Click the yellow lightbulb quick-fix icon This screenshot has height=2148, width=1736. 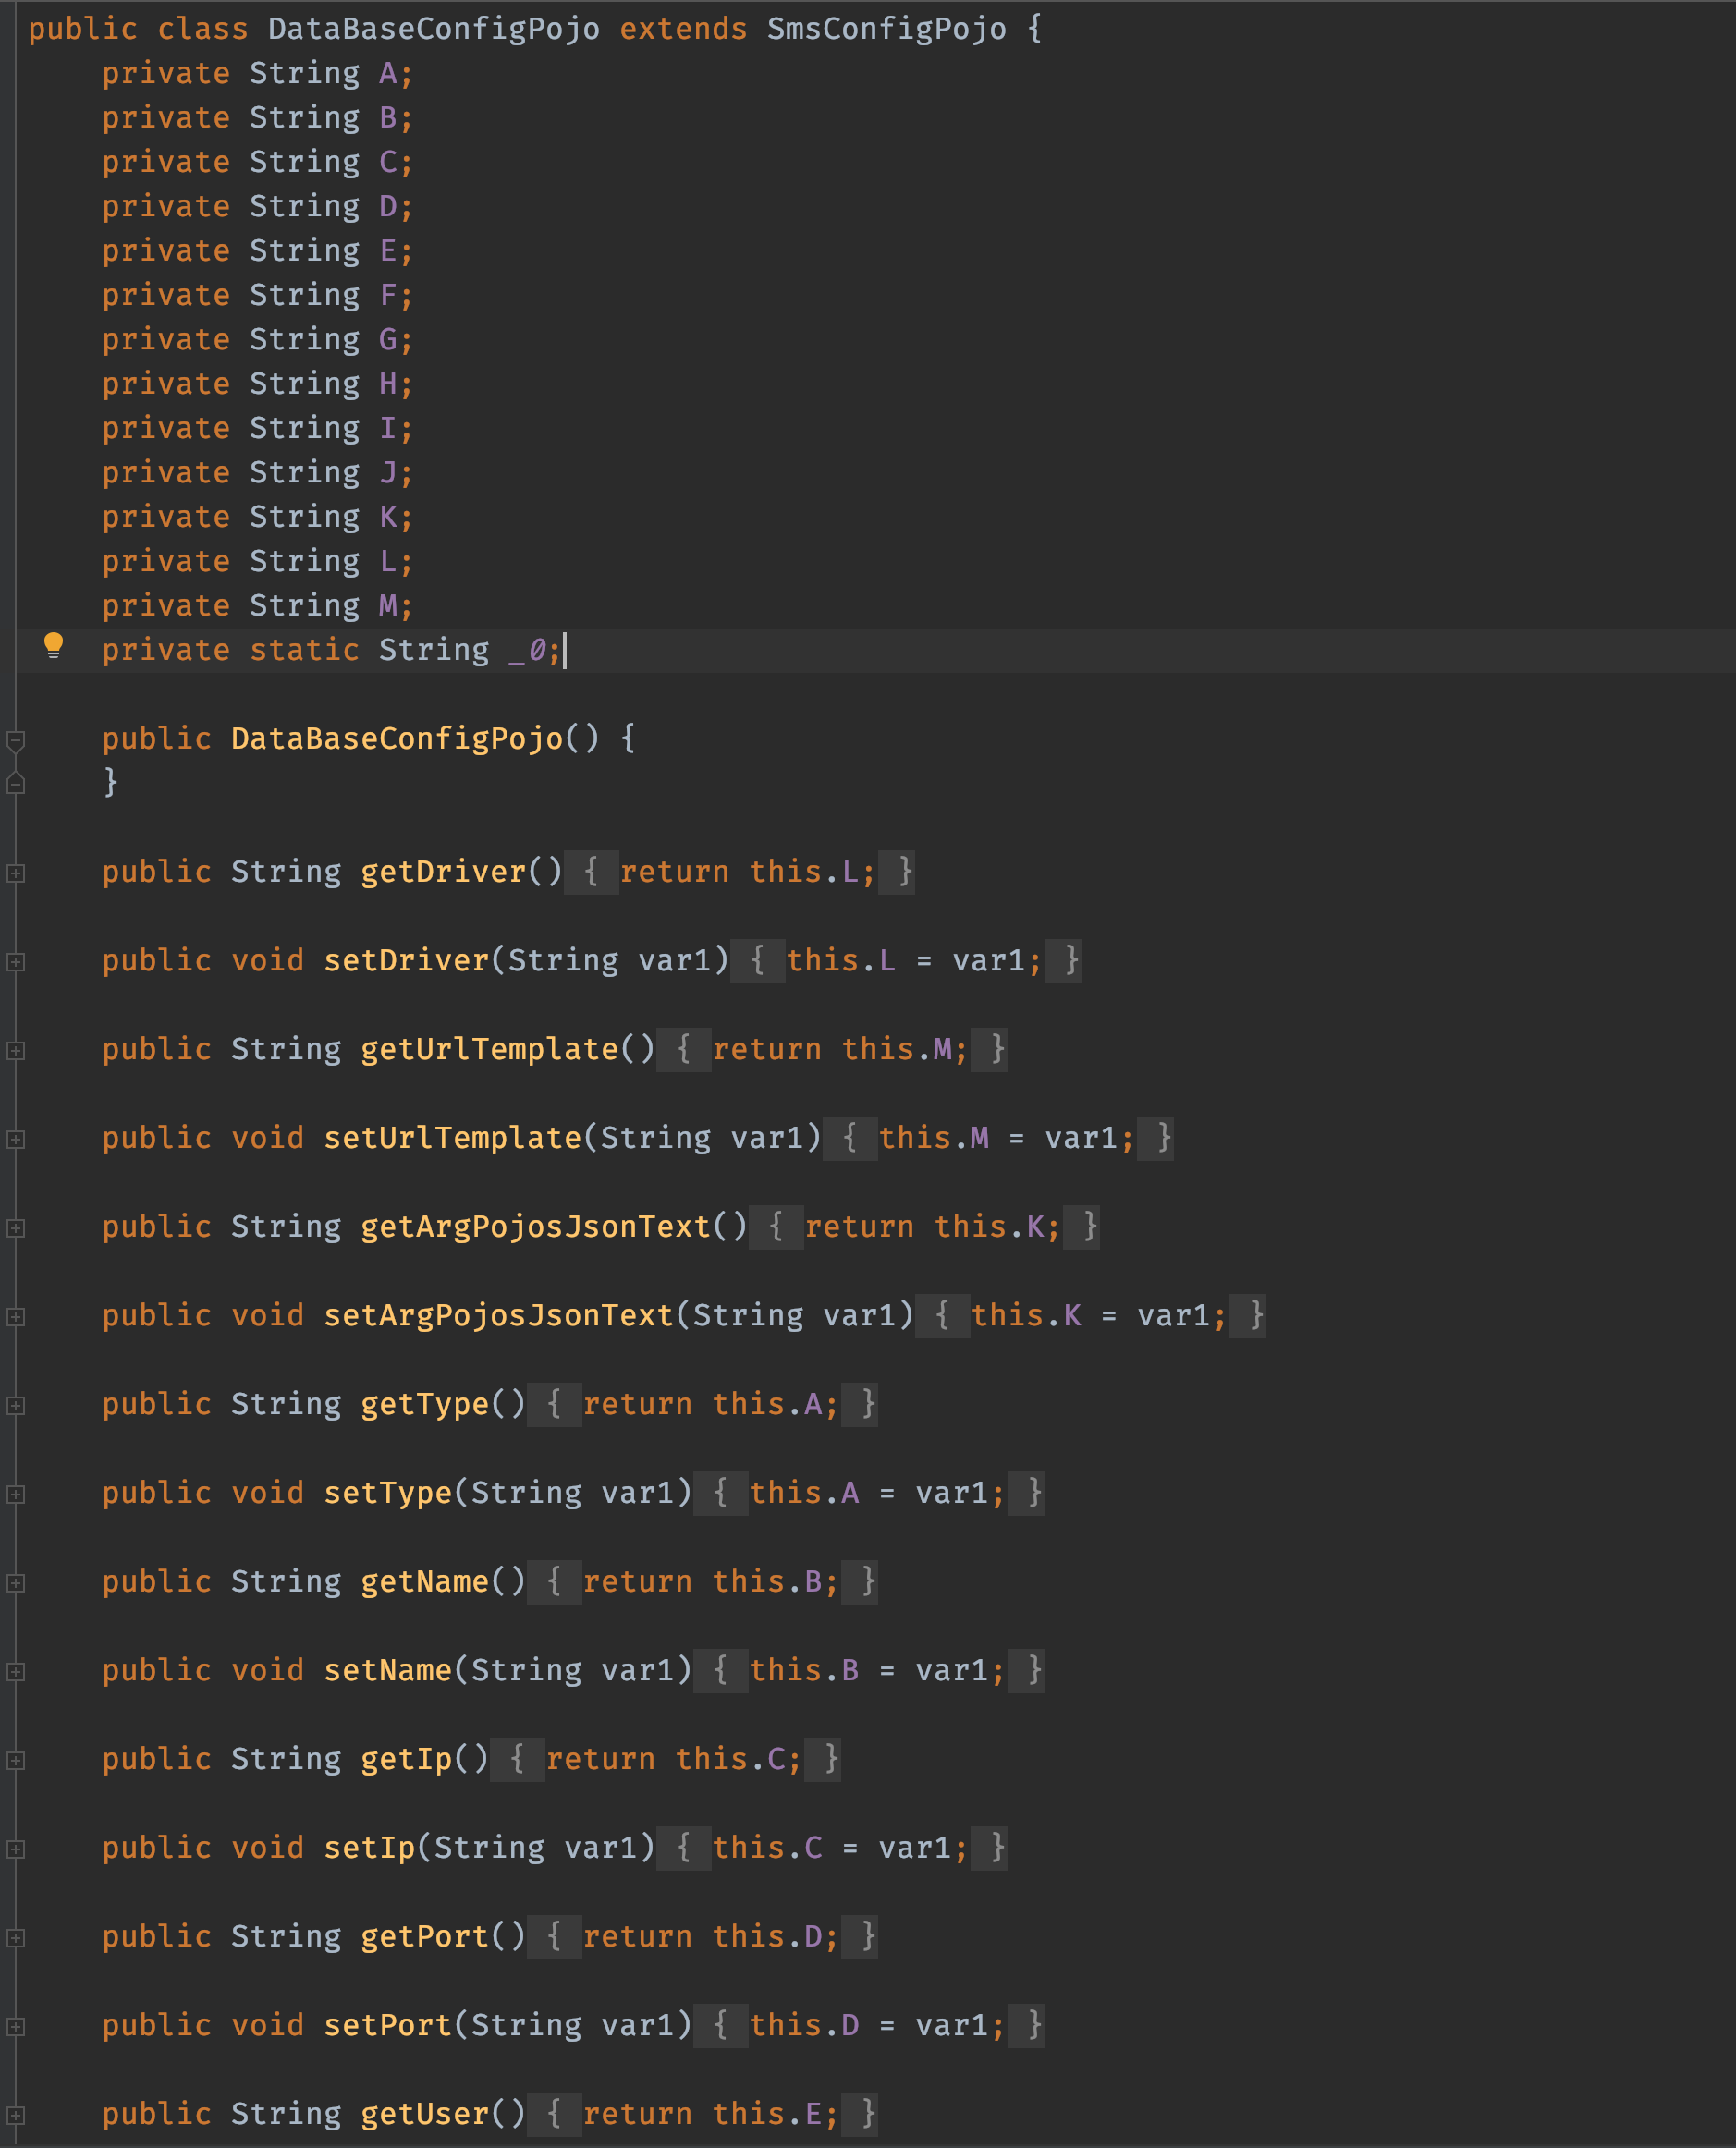(x=54, y=646)
